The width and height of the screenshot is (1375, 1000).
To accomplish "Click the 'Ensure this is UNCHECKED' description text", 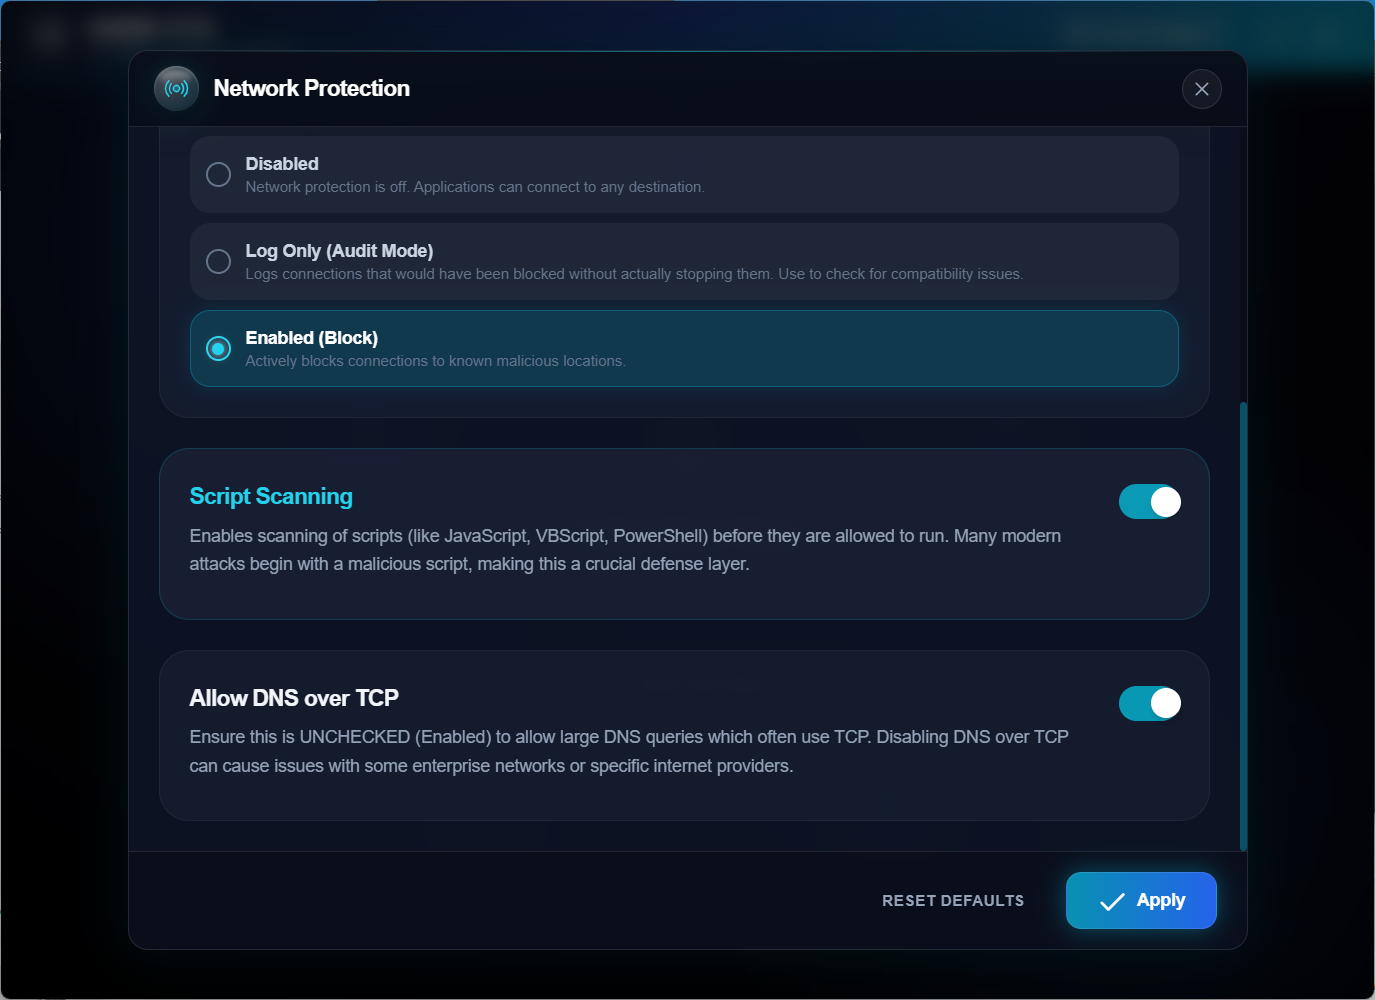I will (629, 751).
